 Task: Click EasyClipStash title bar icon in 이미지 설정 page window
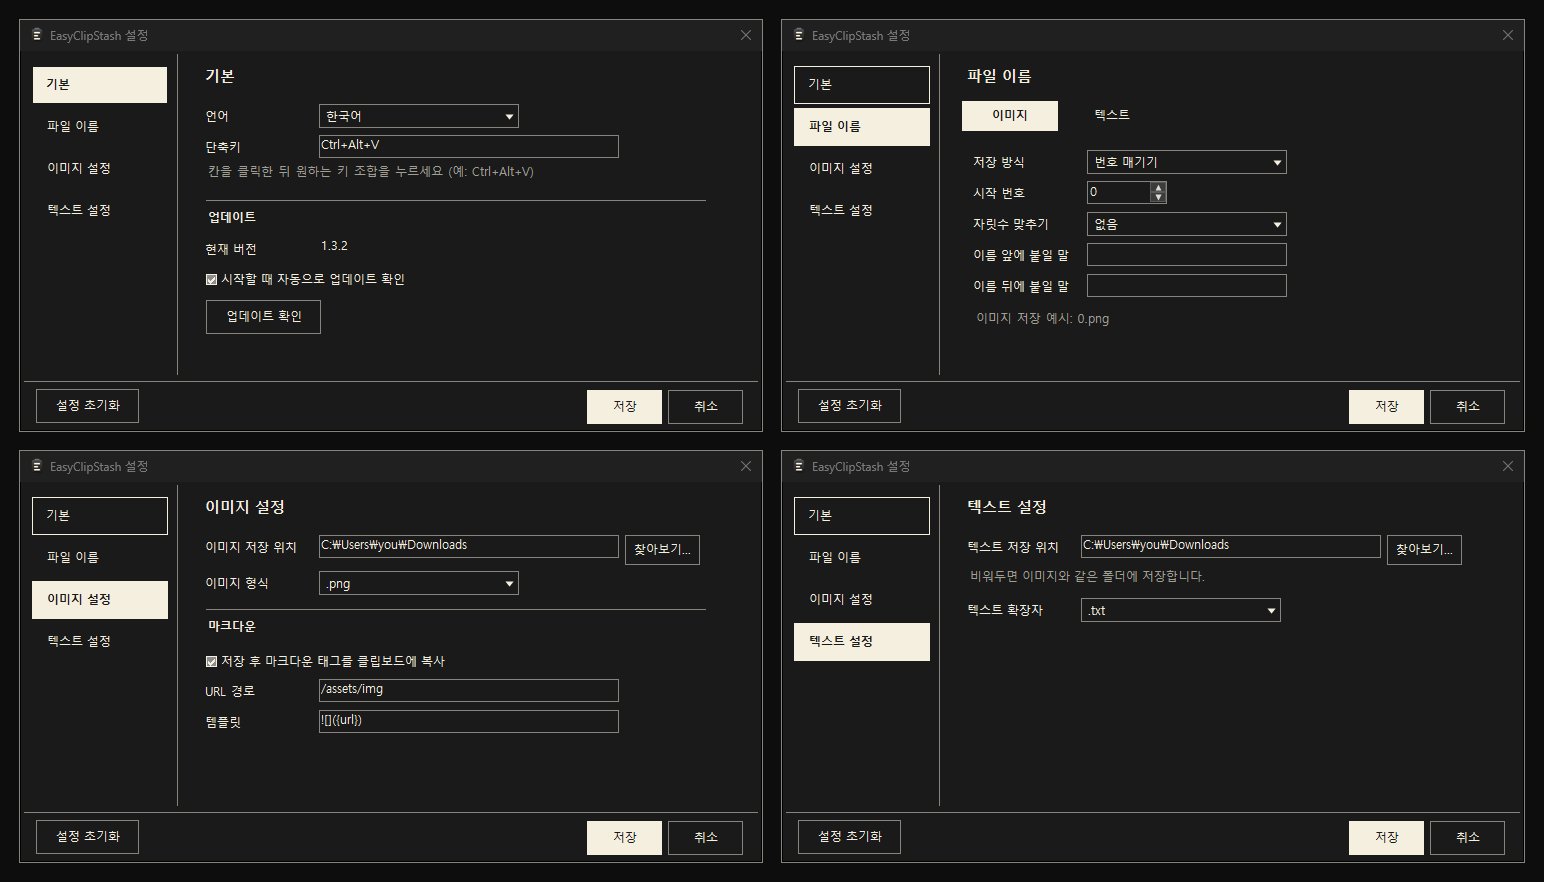[37, 466]
